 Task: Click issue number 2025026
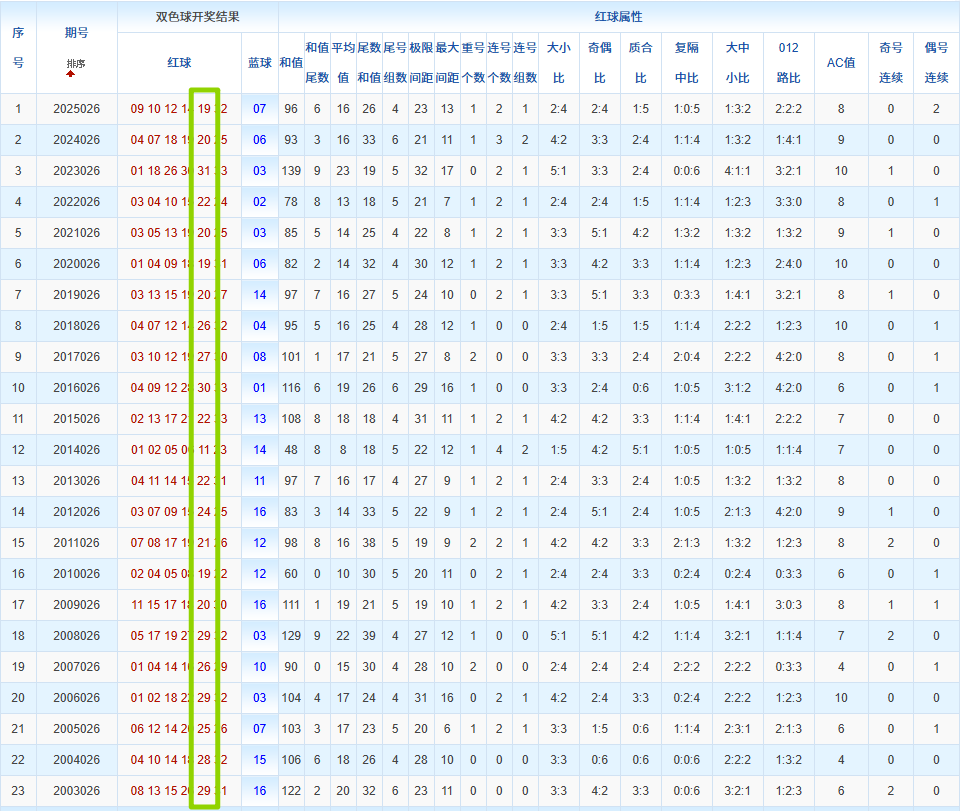(77, 109)
